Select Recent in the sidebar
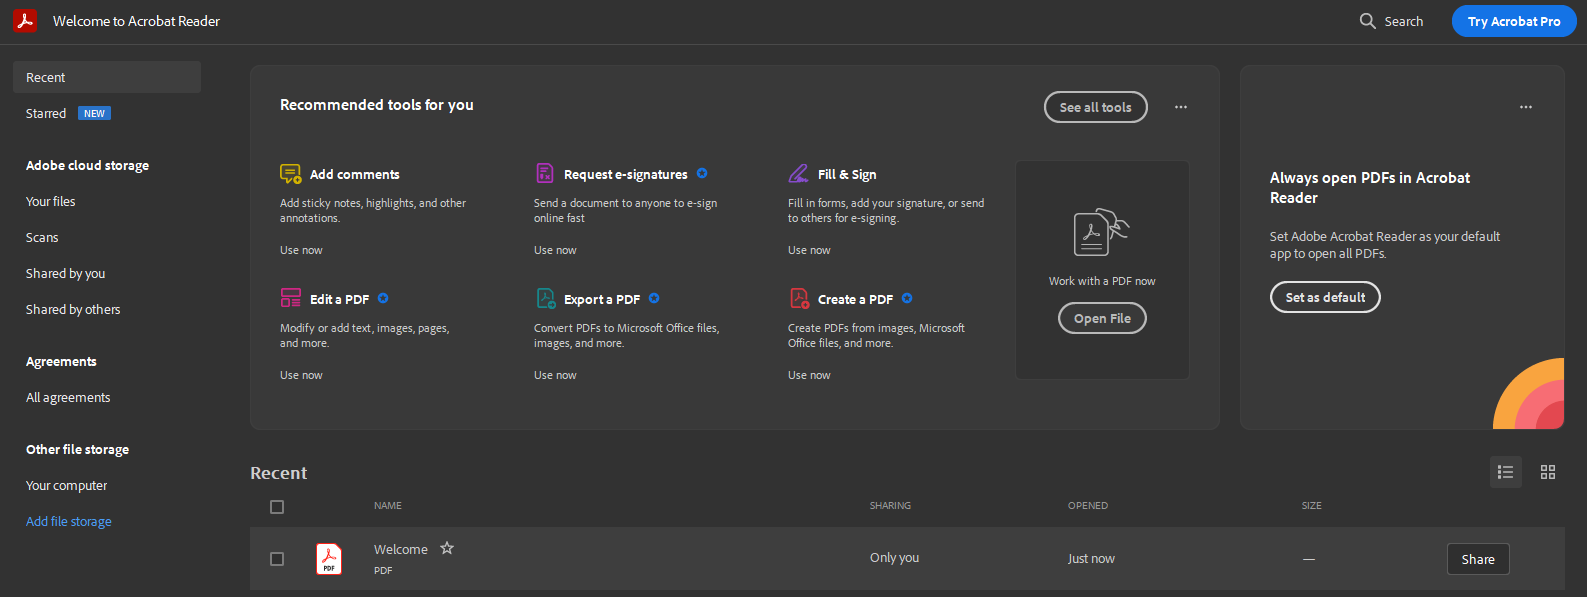1587x597 pixels. tap(107, 77)
